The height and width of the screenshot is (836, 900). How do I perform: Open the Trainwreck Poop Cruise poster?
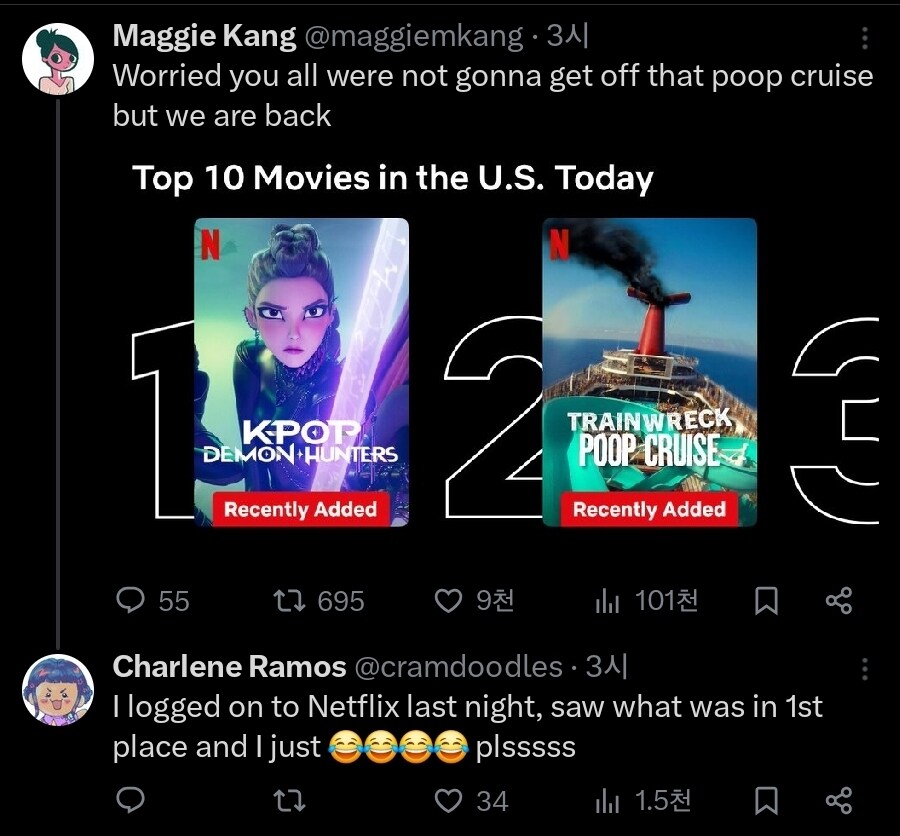click(x=650, y=372)
